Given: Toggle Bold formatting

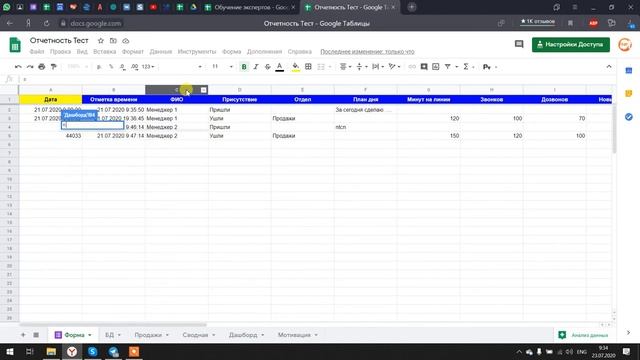Looking at the screenshot, I should 244,67.
